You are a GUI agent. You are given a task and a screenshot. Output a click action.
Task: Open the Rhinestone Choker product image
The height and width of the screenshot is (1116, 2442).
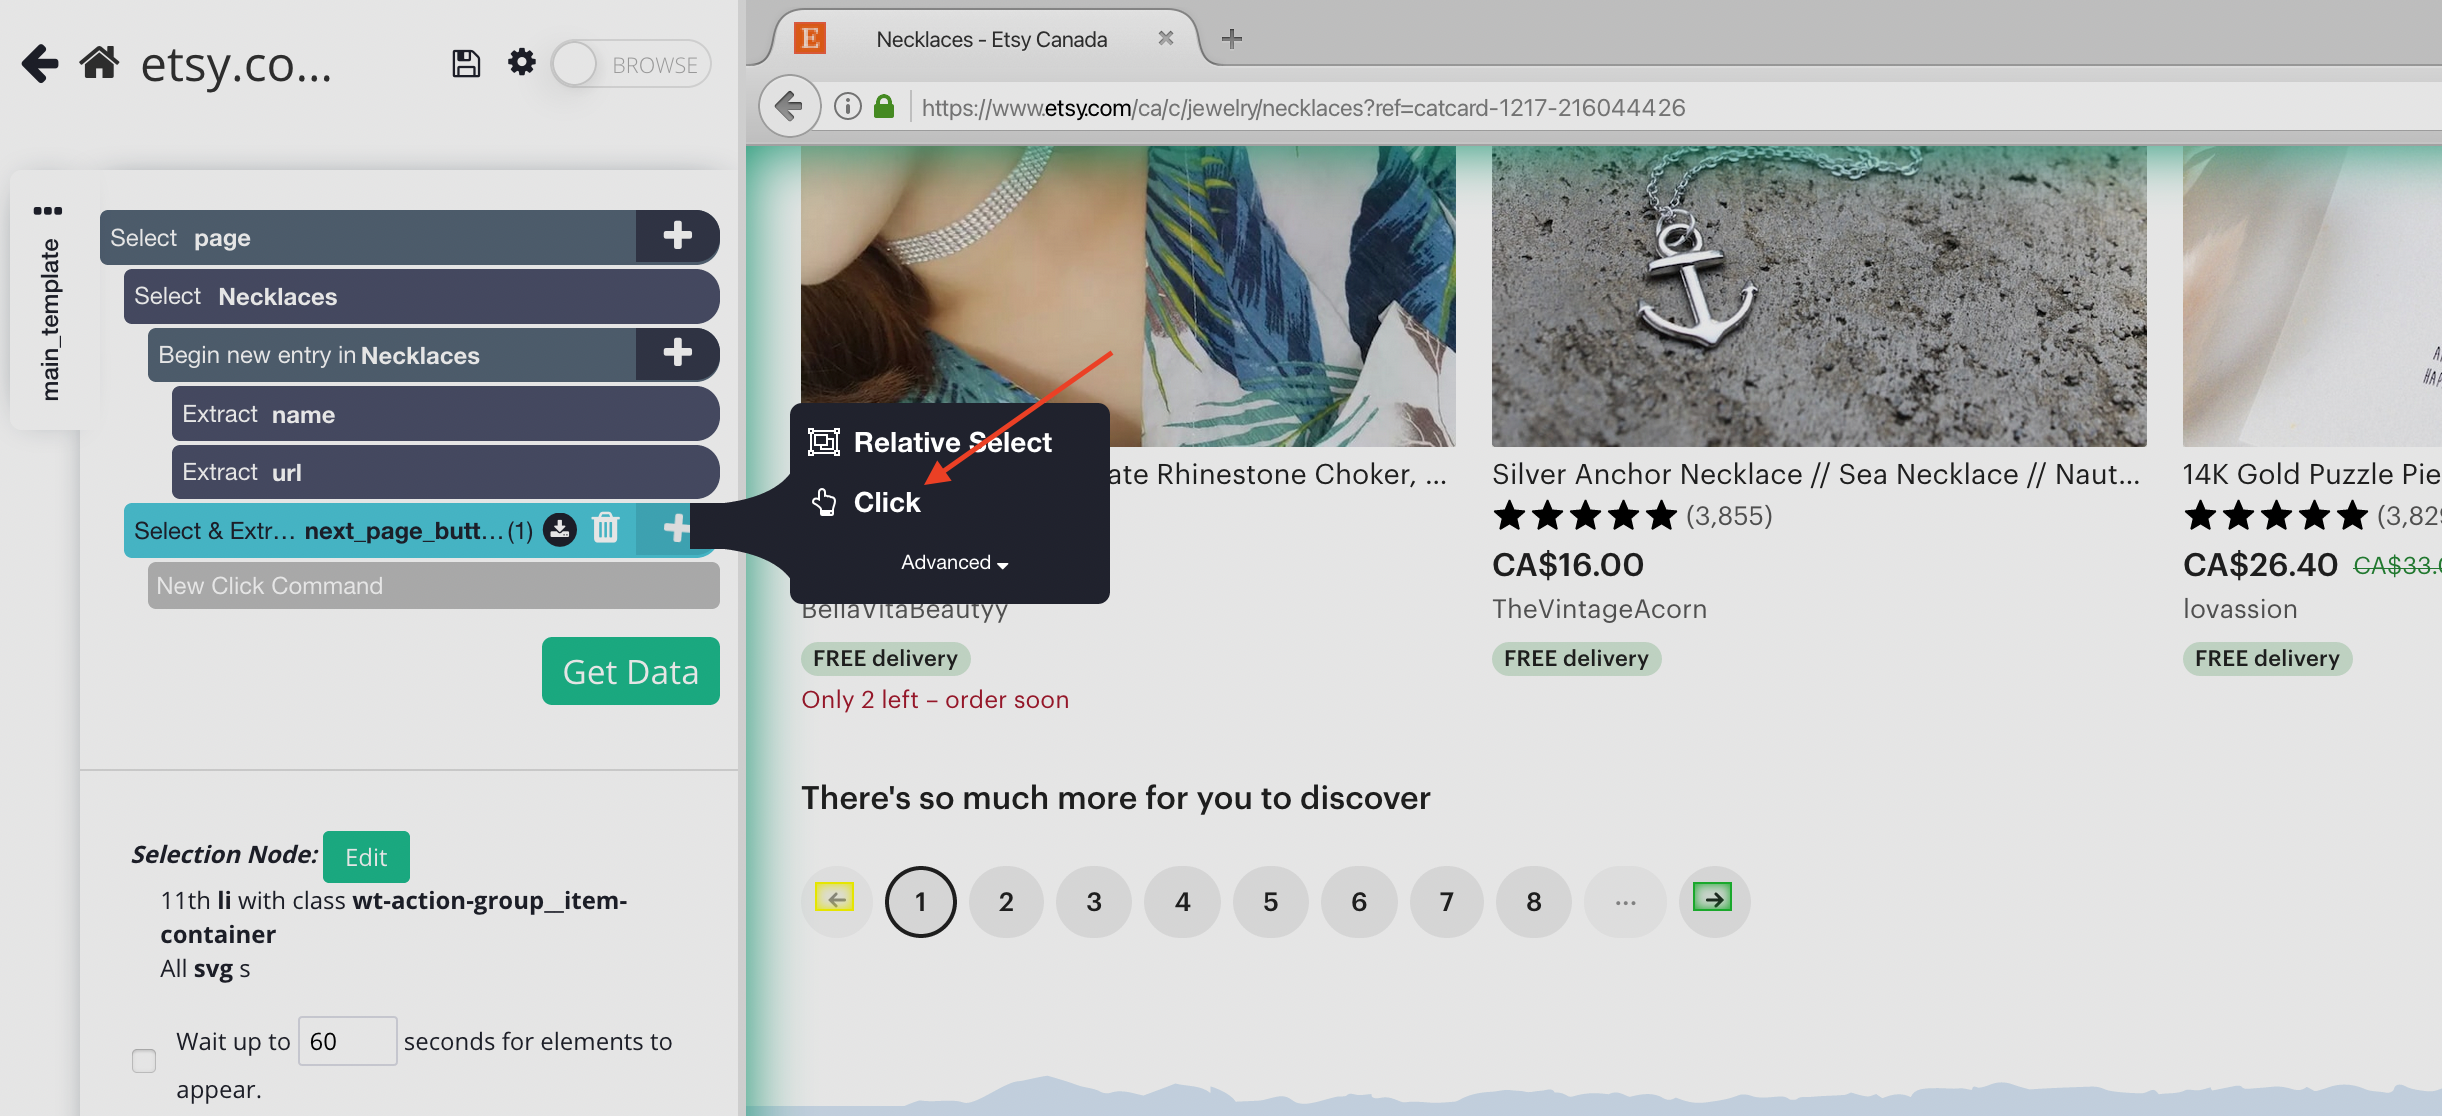pos(1128,275)
